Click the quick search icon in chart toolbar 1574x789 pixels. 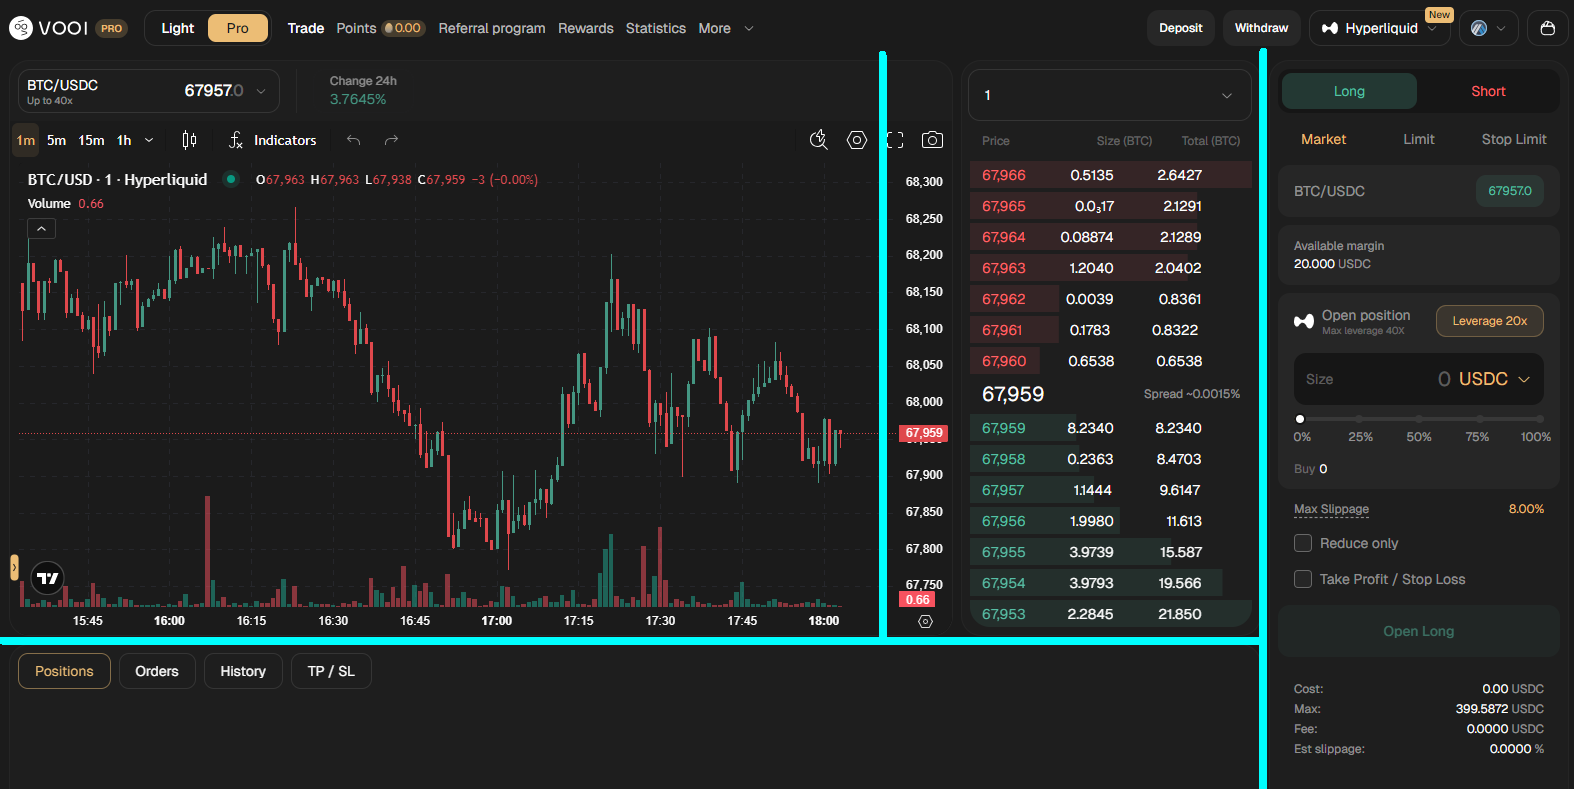coord(818,140)
